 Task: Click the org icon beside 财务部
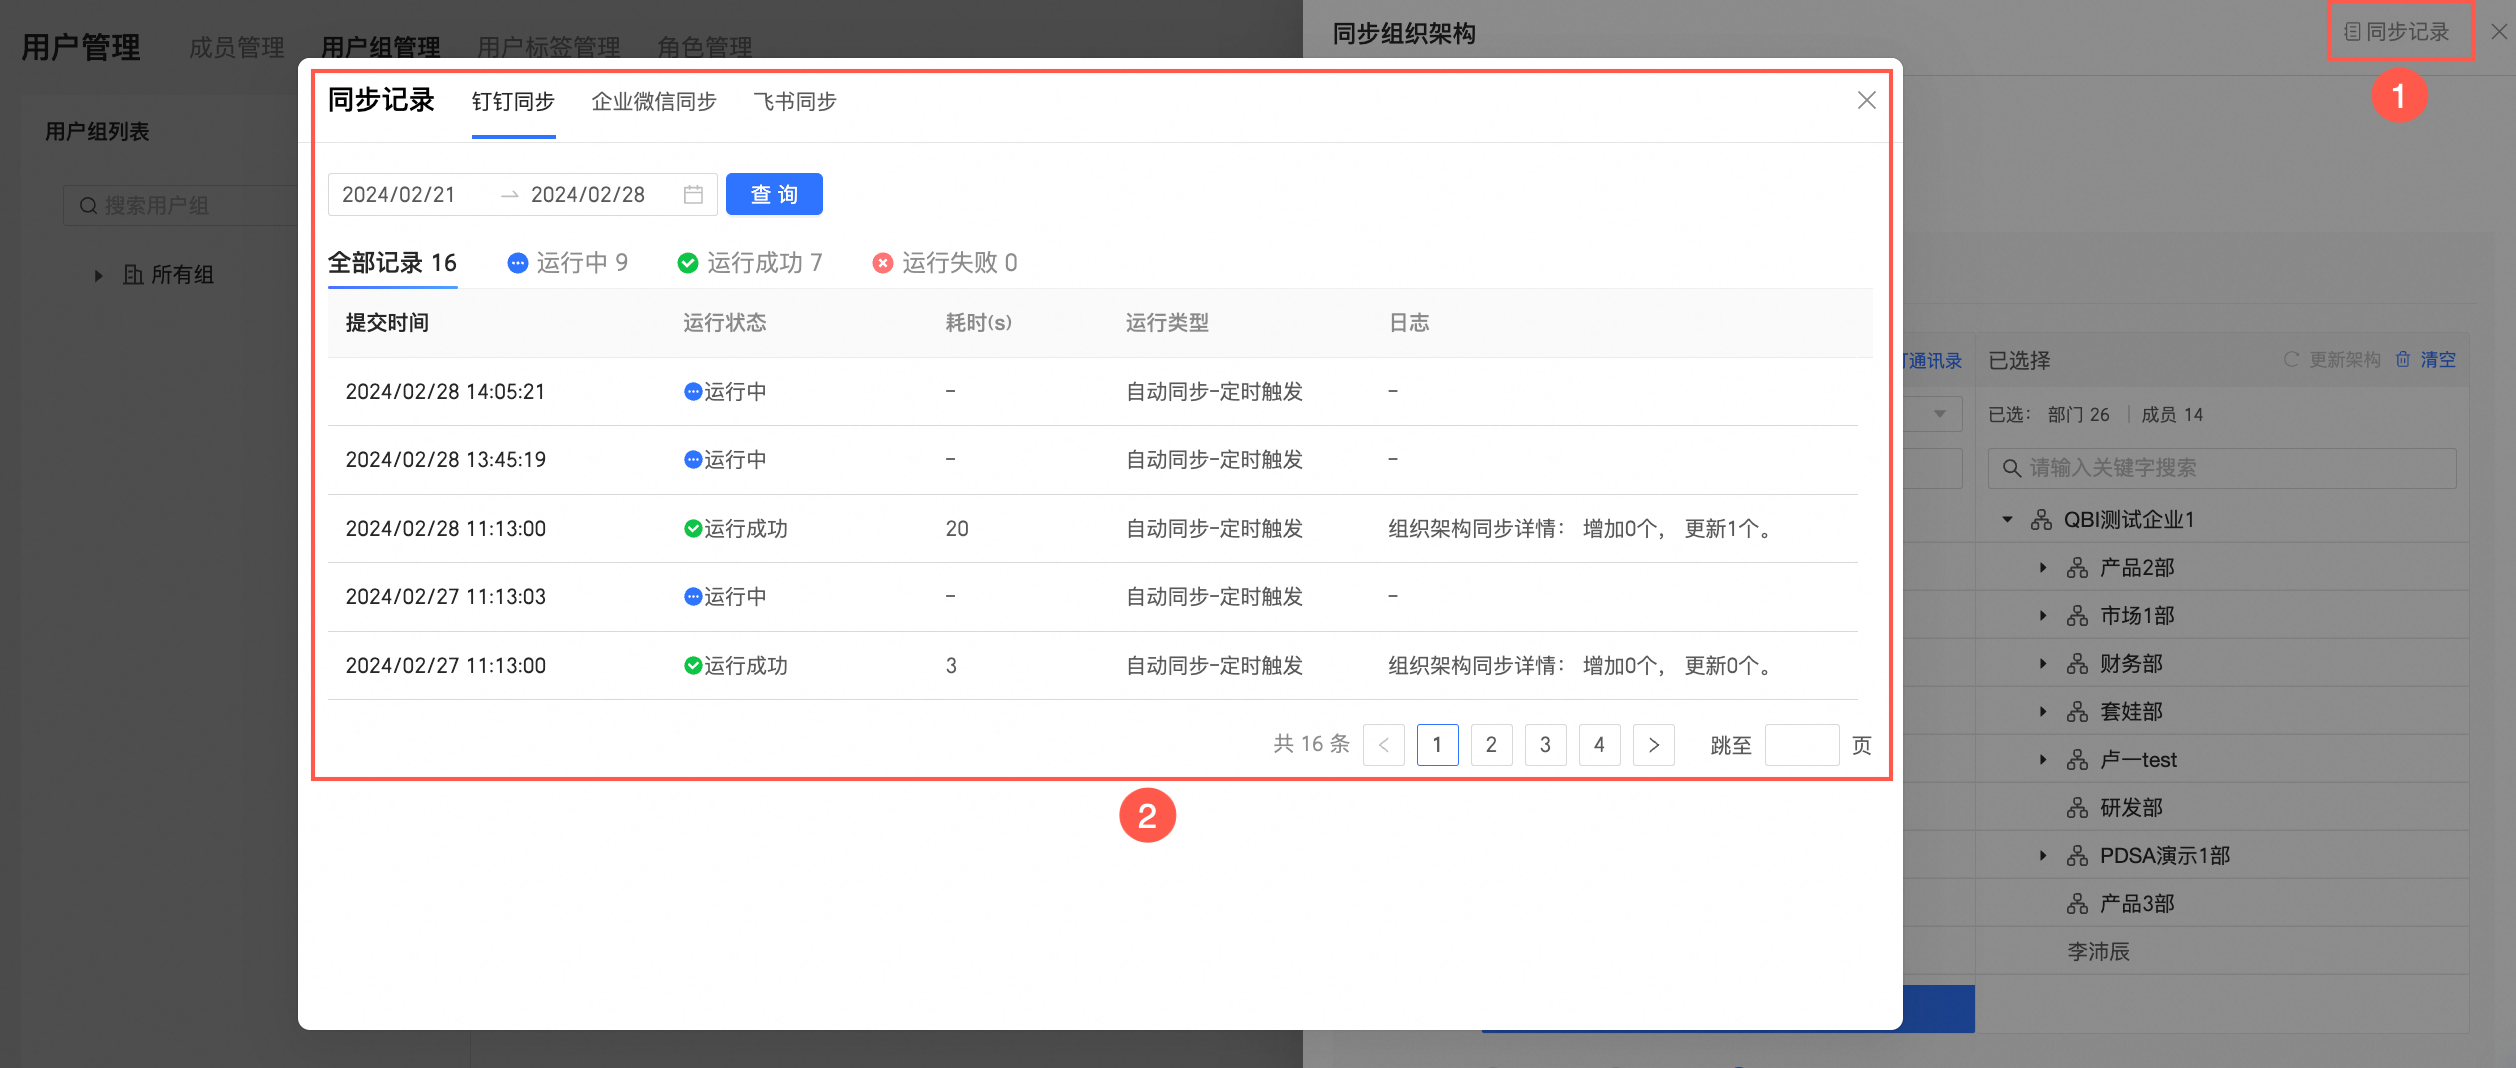[x=2078, y=664]
